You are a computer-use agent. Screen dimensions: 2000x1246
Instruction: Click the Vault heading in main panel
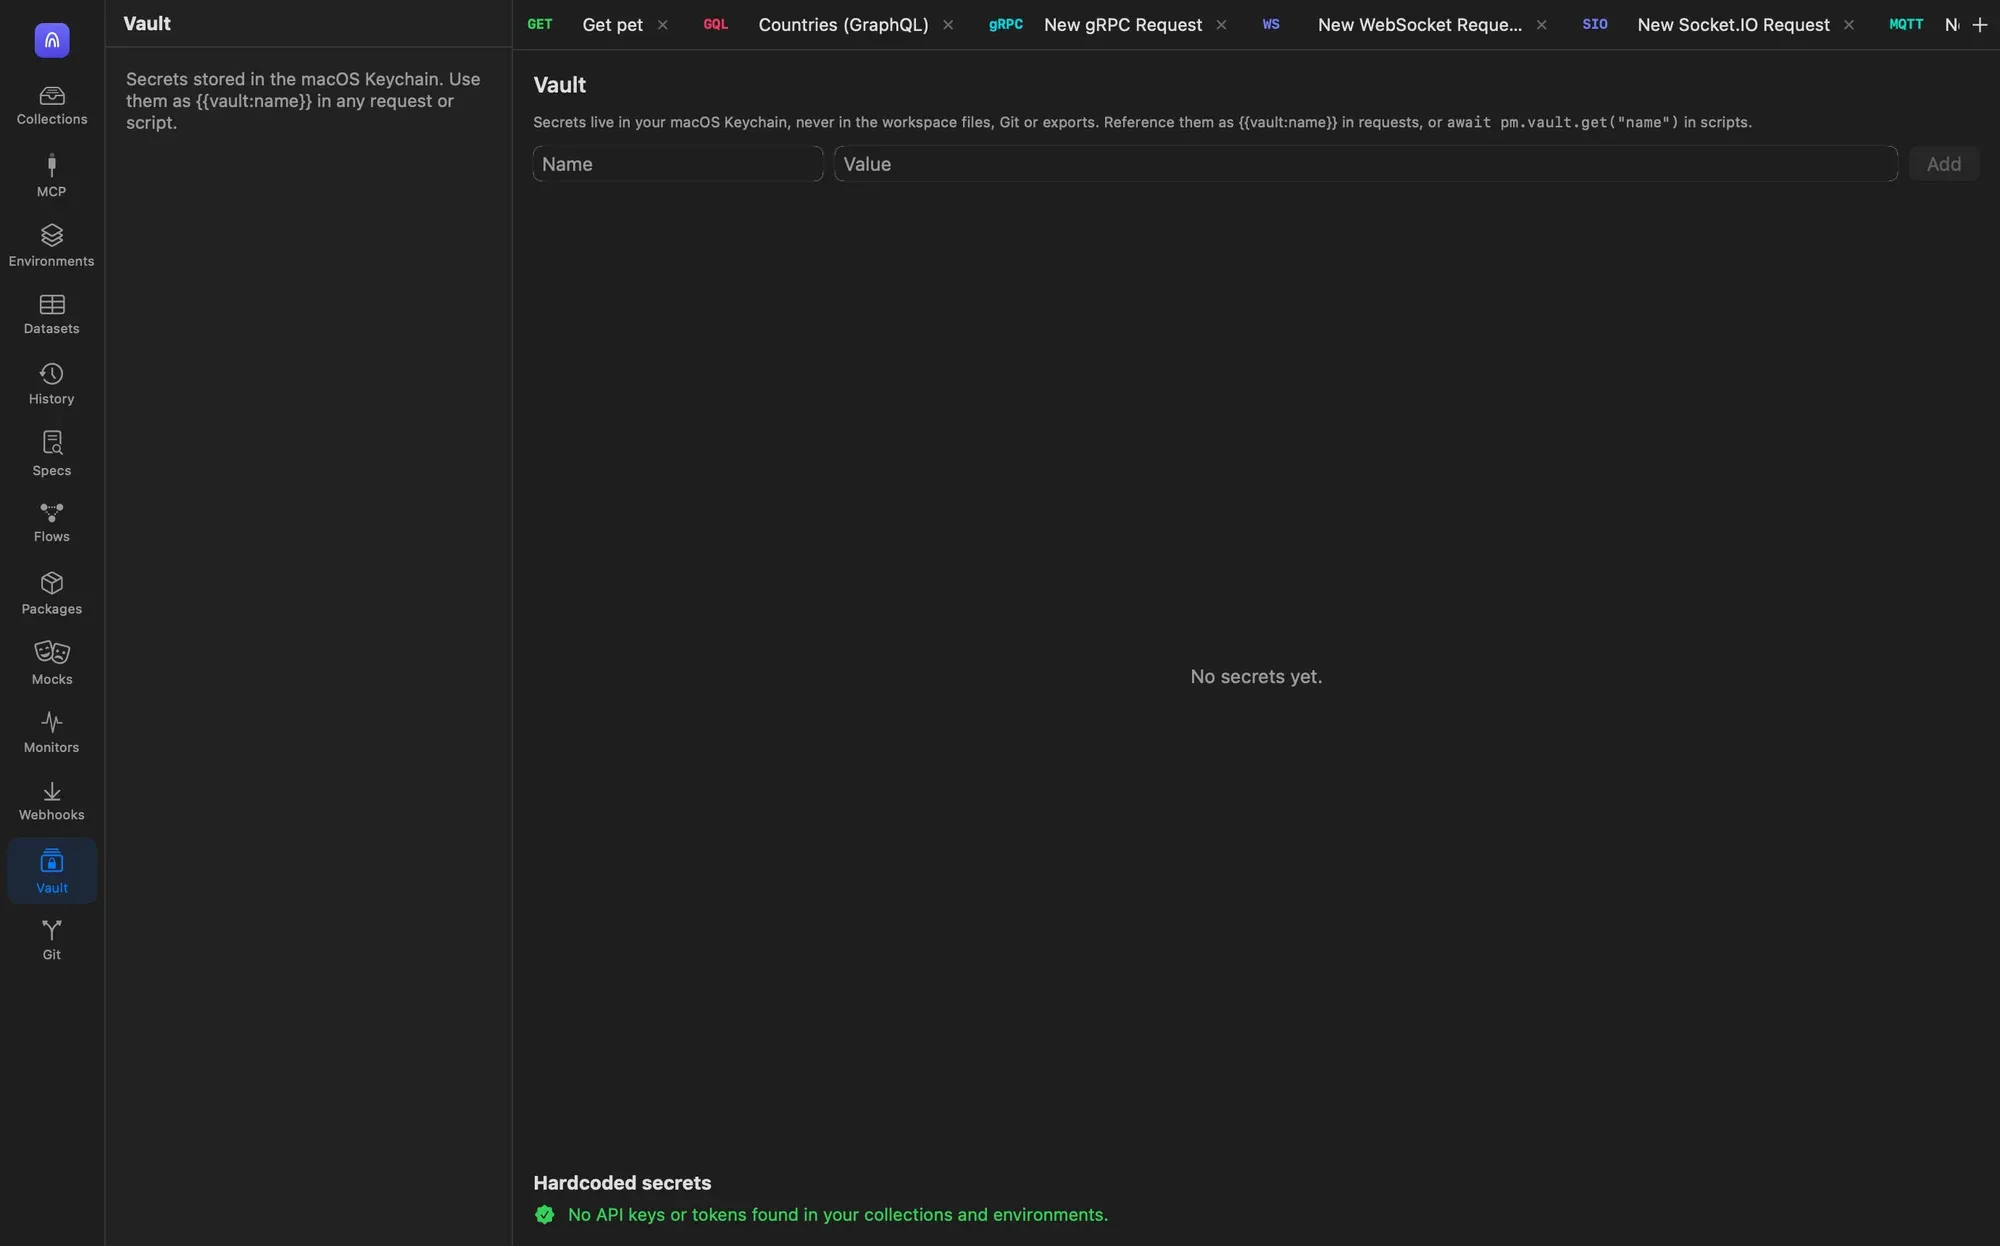pos(560,85)
